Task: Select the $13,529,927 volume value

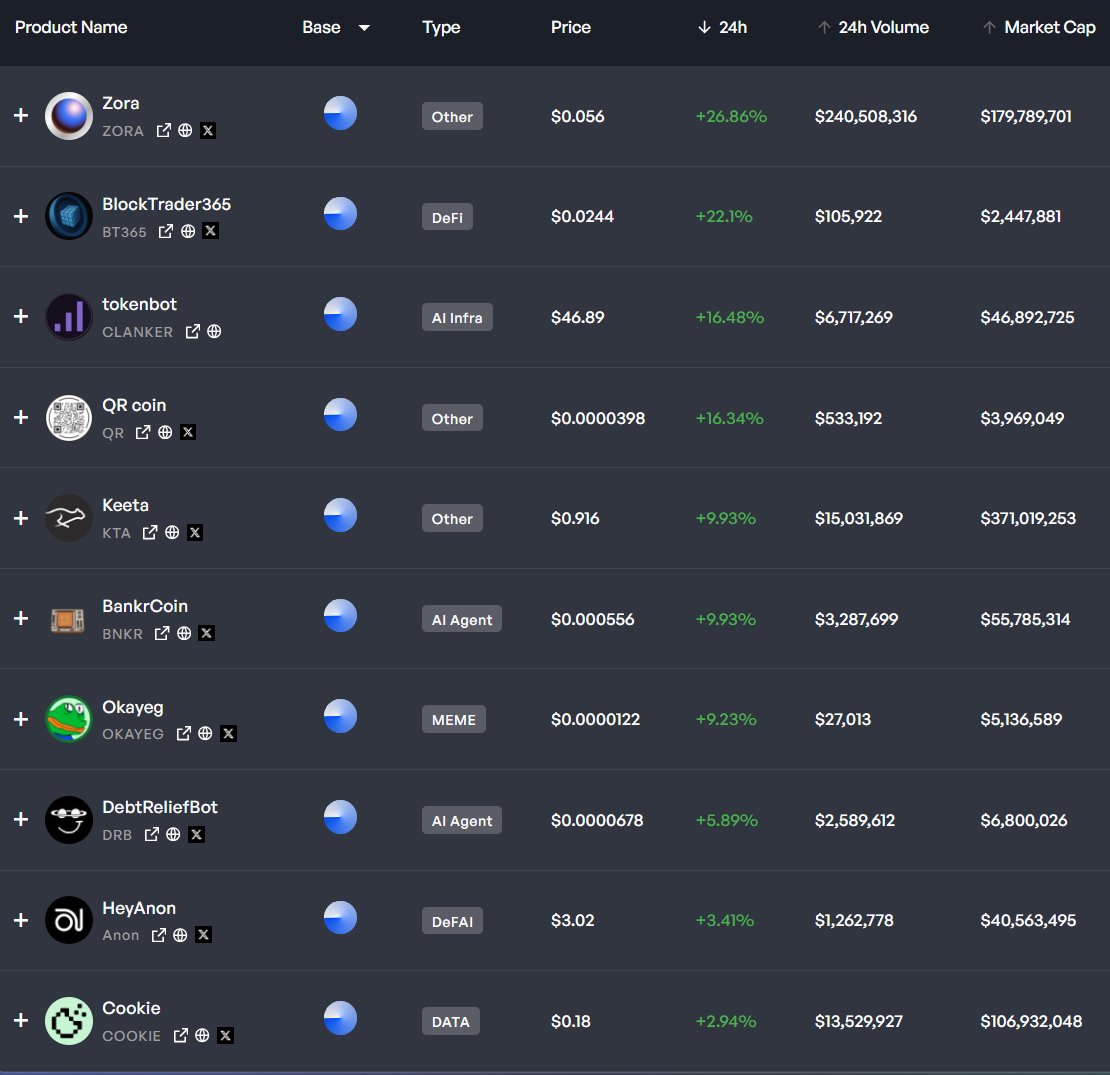Action: click(859, 1021)
